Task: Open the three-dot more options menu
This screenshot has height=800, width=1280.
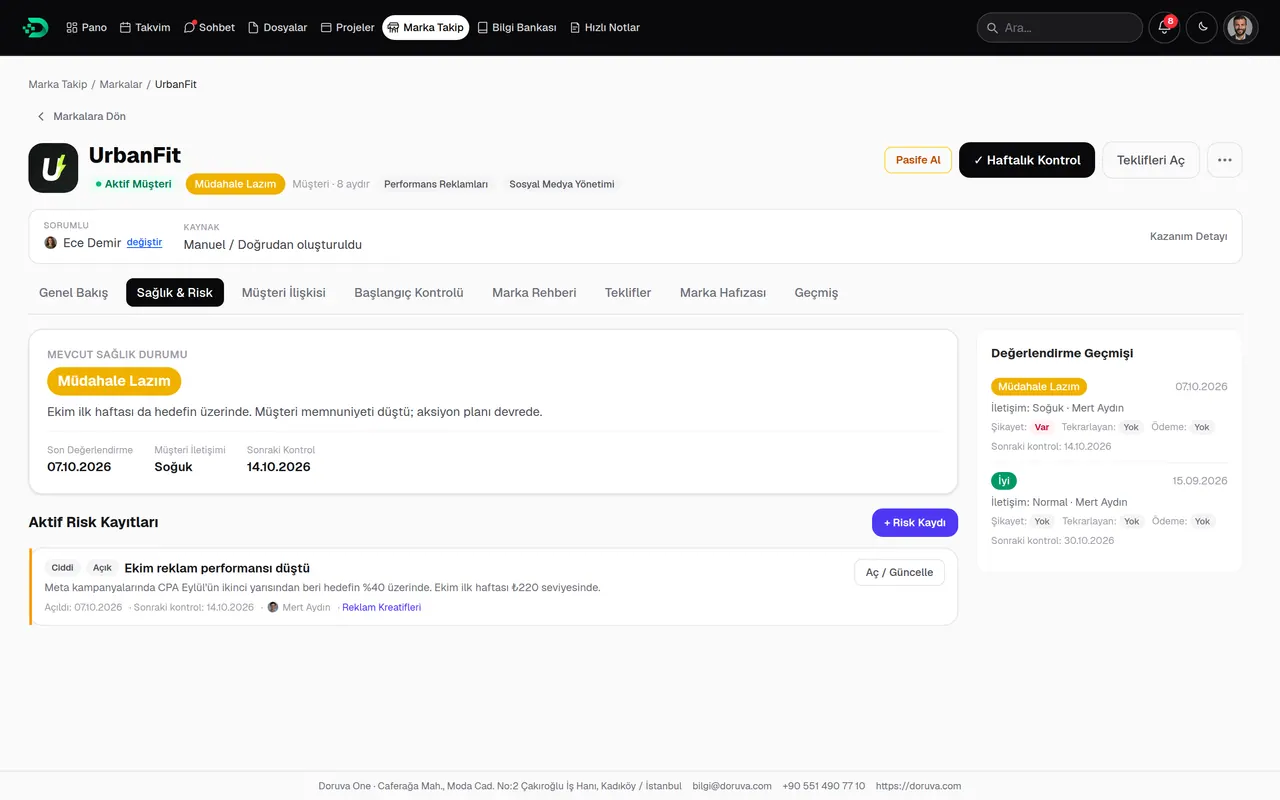Action: 1225,160
